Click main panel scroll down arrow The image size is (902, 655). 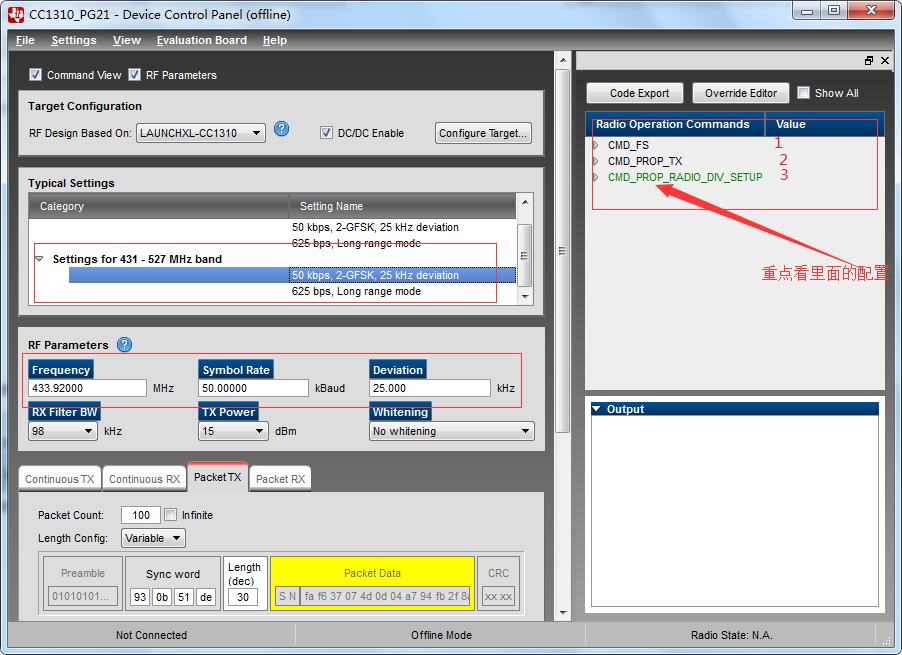coord(563,613)
